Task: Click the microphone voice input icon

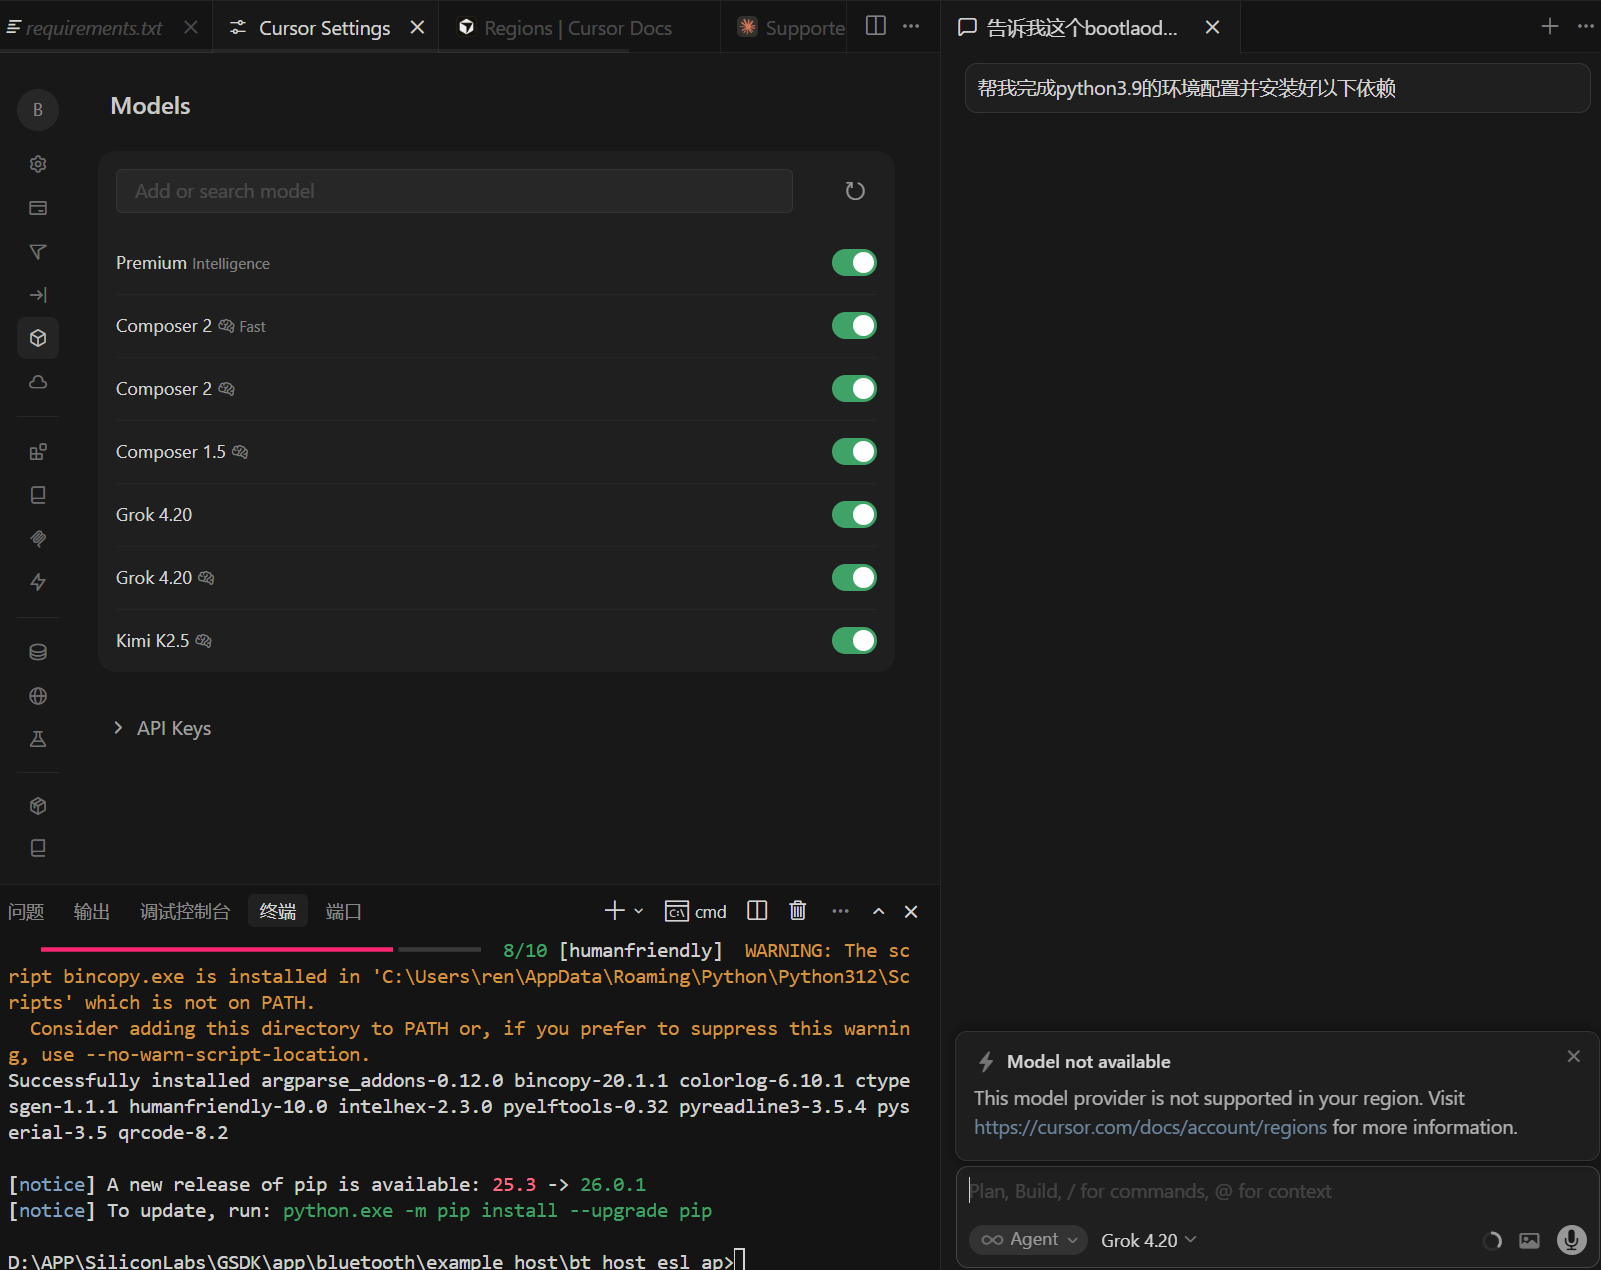Action: coord(1571,1240)
